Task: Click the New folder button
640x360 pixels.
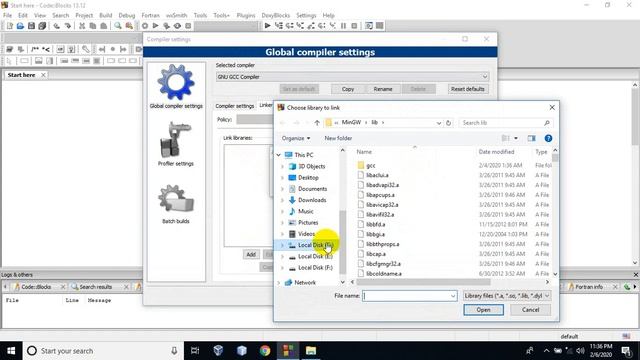Action: 338,138
